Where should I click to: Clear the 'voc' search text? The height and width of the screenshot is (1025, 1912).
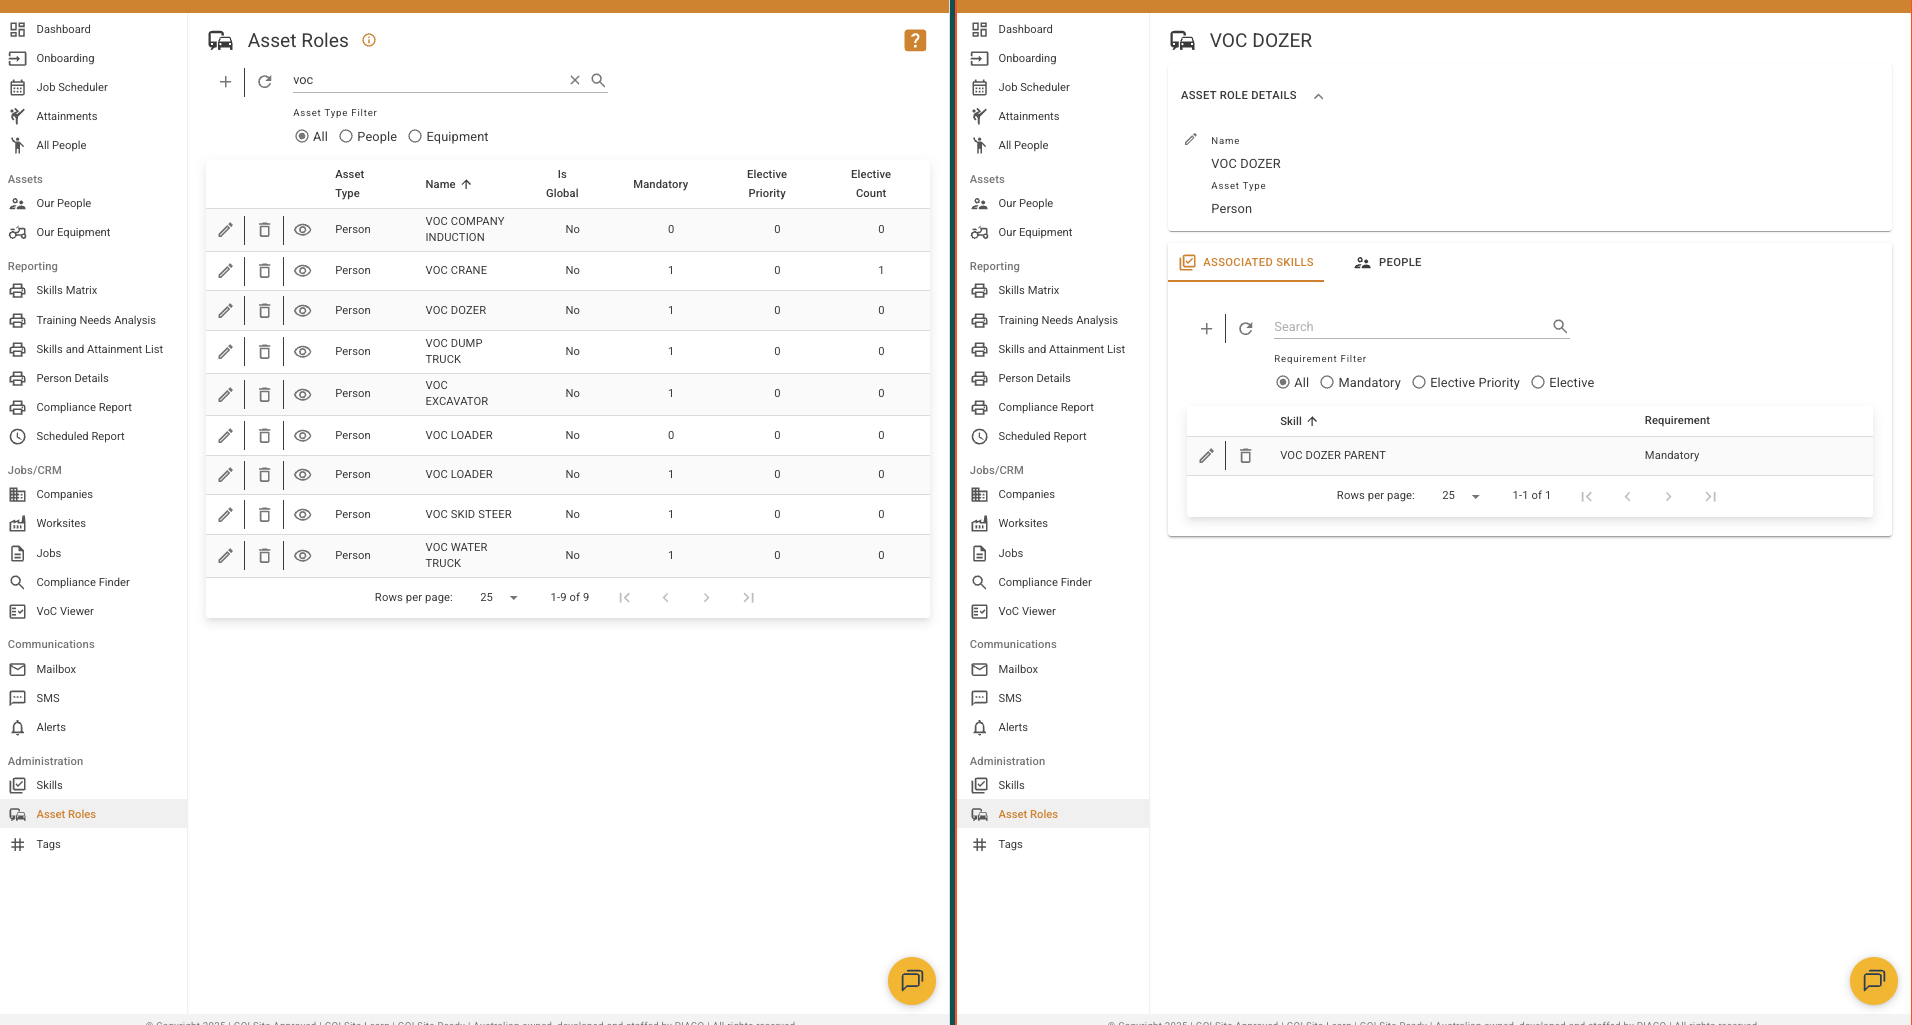[575, 80]
